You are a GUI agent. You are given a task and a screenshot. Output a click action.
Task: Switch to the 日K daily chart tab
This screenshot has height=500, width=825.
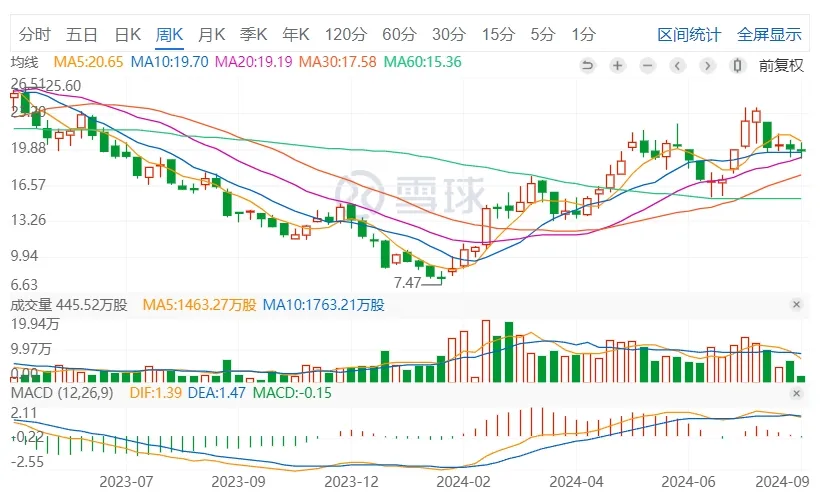(127, 34)
